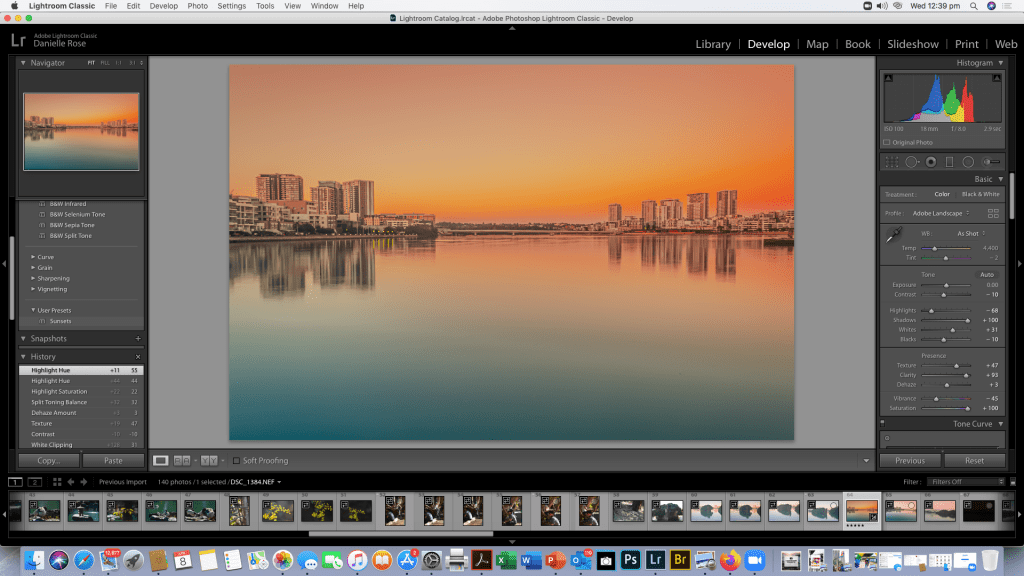Activate the Spot Removal tool
The height and width of the screenshot is (576, 1024).
[912, 162]
